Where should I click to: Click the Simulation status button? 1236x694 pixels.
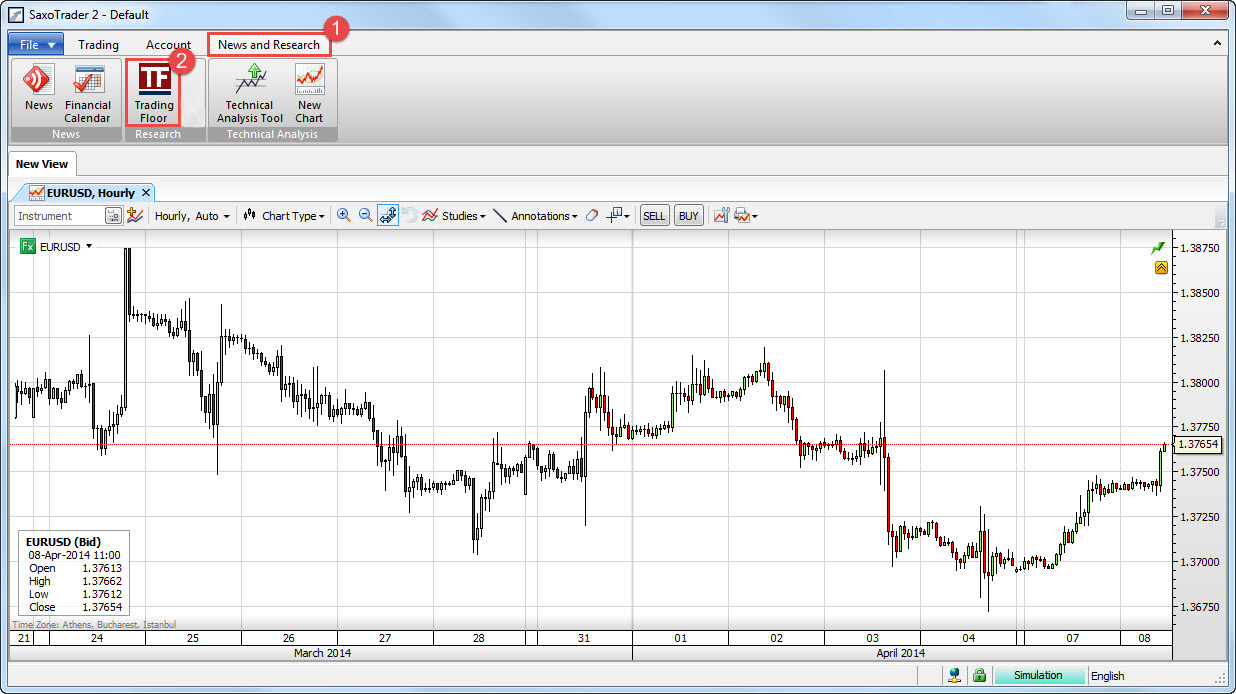point(1038,675)
